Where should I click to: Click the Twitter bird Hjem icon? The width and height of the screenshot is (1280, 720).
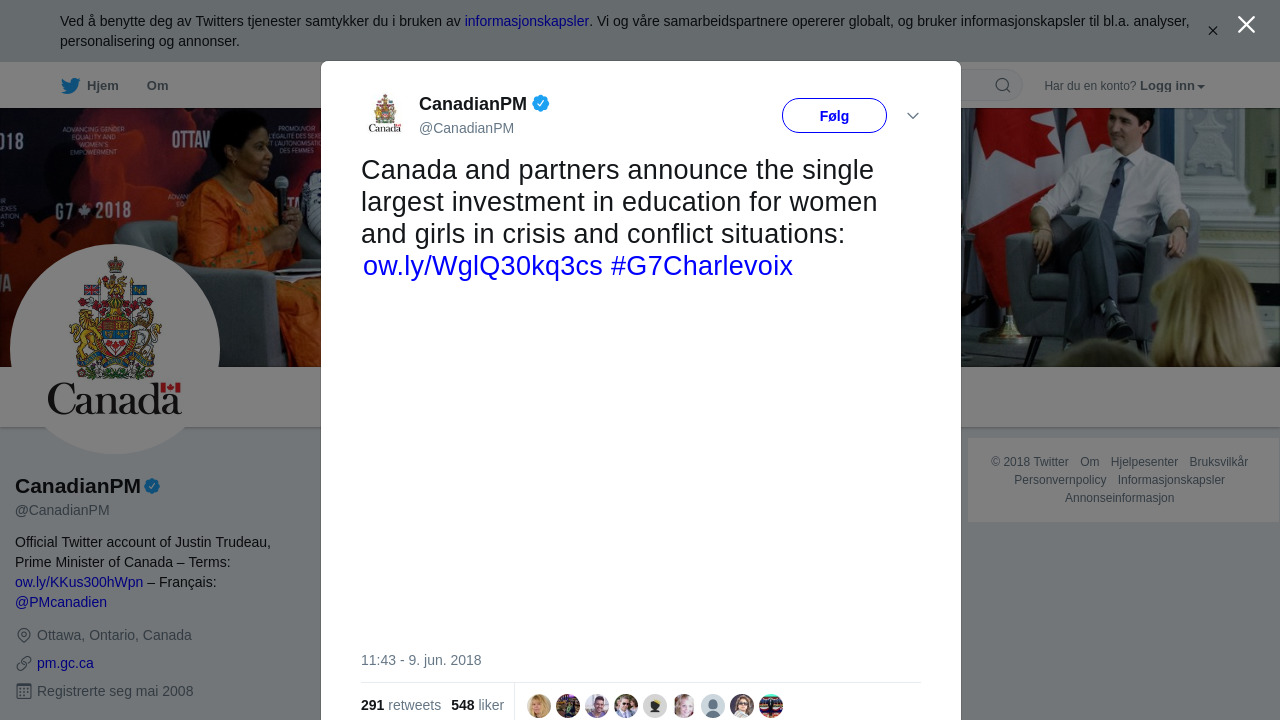point(71,86)
